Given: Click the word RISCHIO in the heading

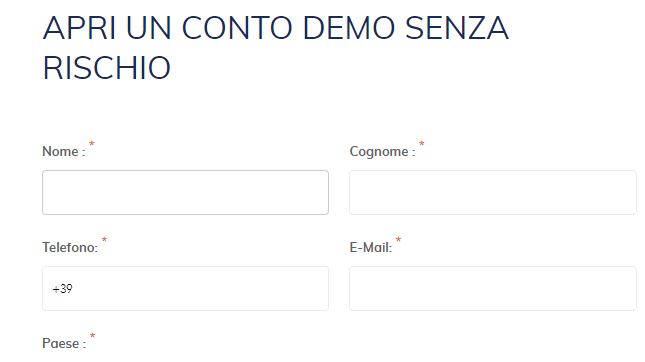Looking at the screenshot, I should point(107,68).
